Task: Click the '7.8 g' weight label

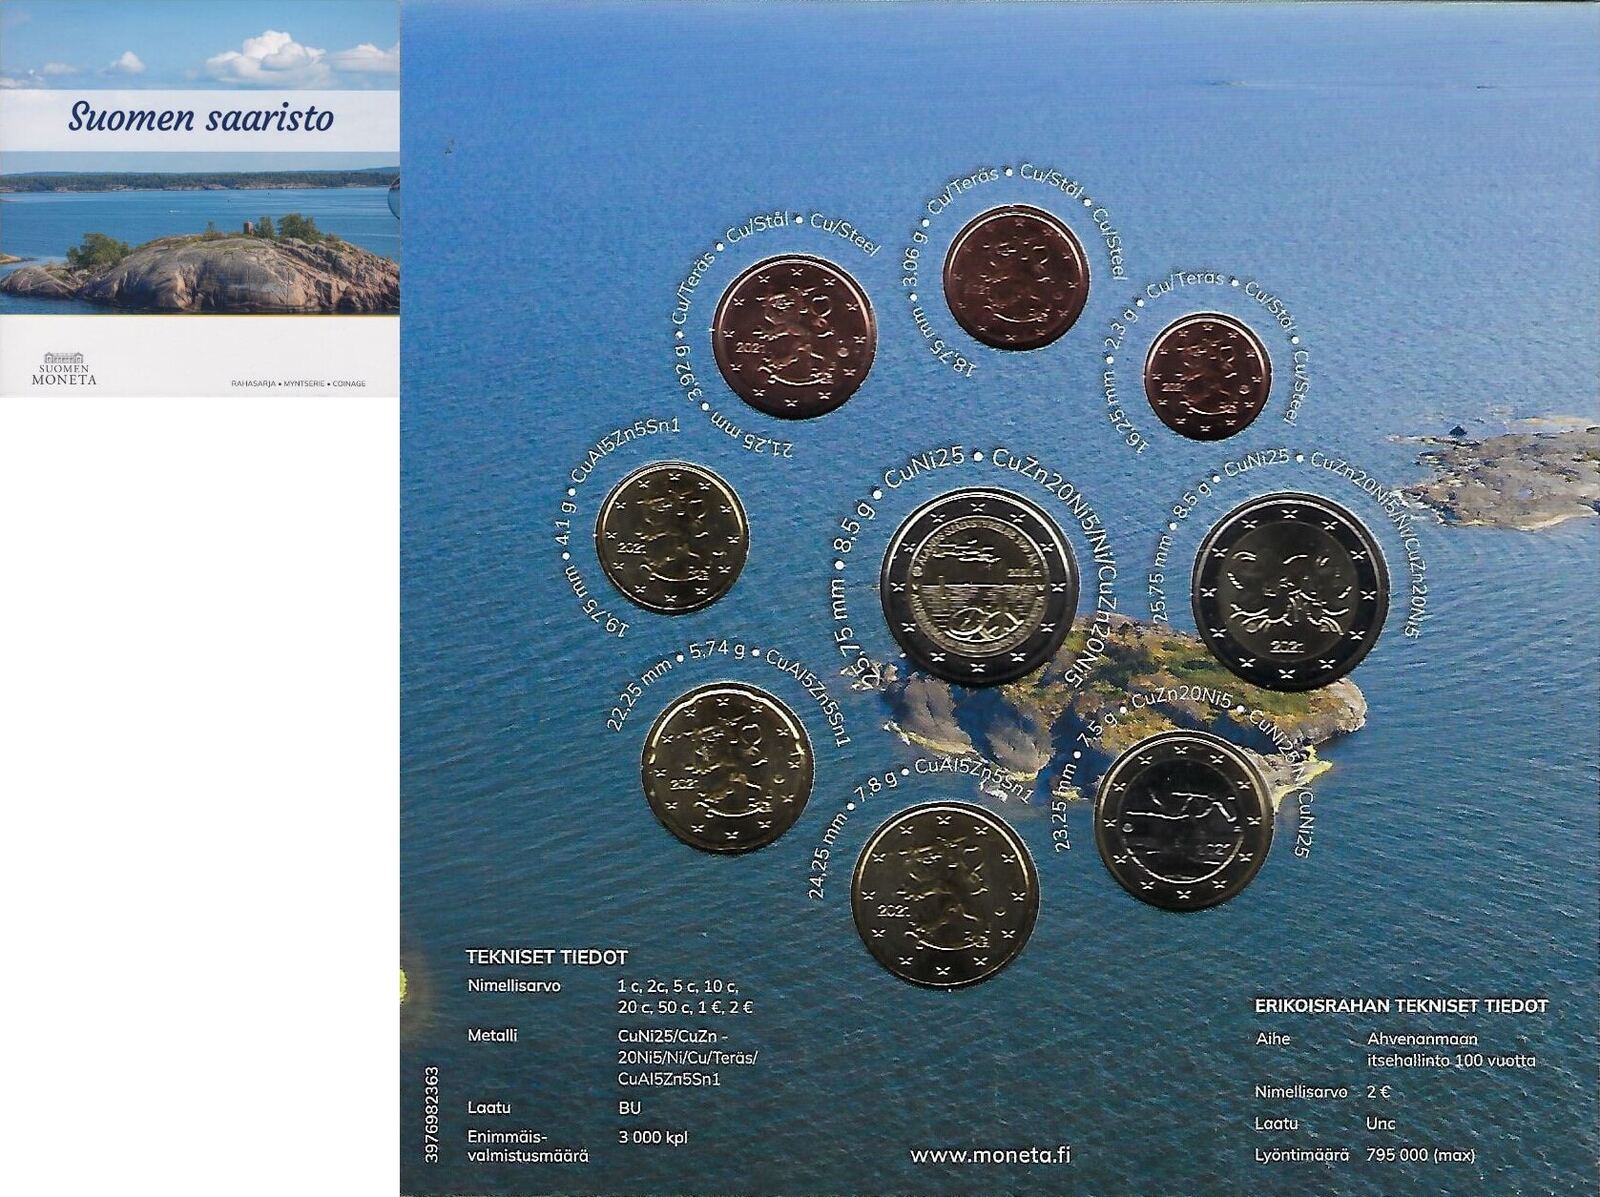Action: point(877,786)
